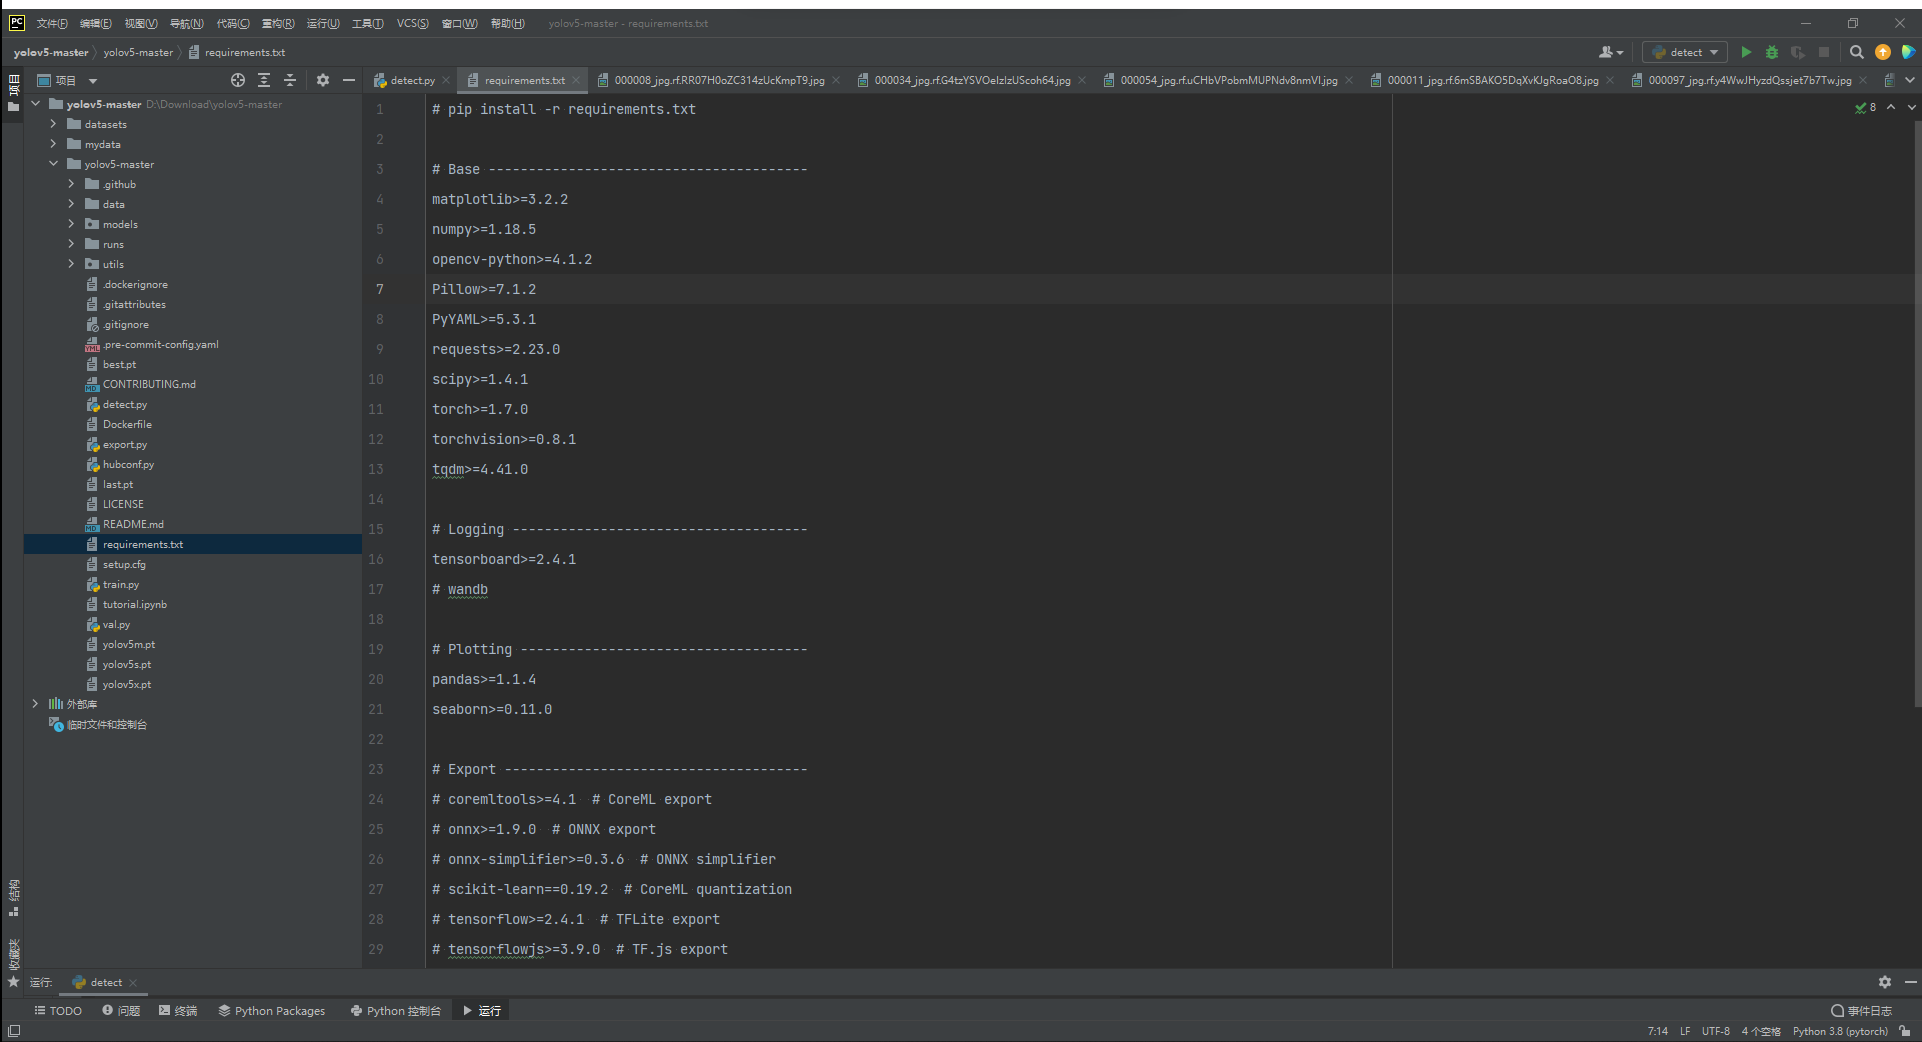
Task: Run the detect configuration with the green play button
Action: click(1746, 52)
